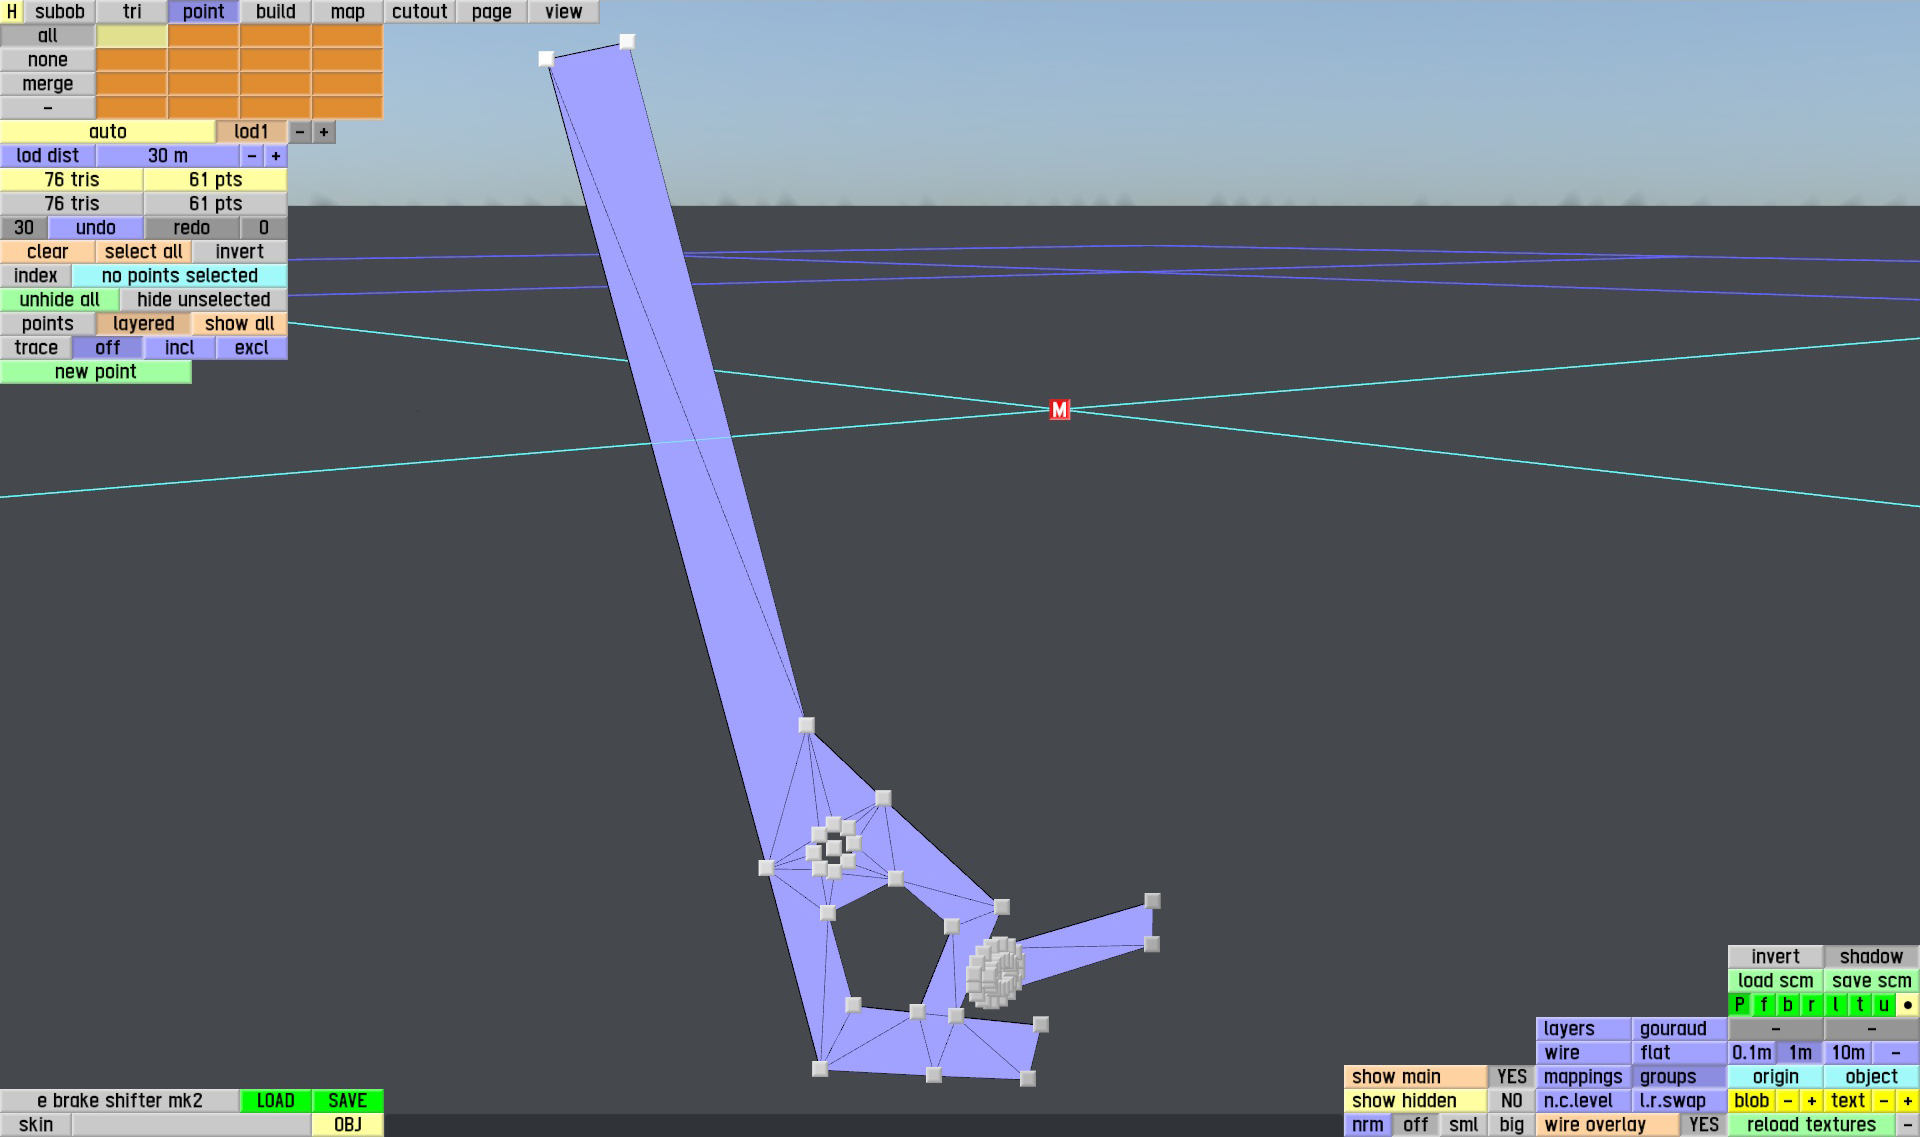Increase blob size with plus button
1920x1137 pixels.
point(1811,1101)
